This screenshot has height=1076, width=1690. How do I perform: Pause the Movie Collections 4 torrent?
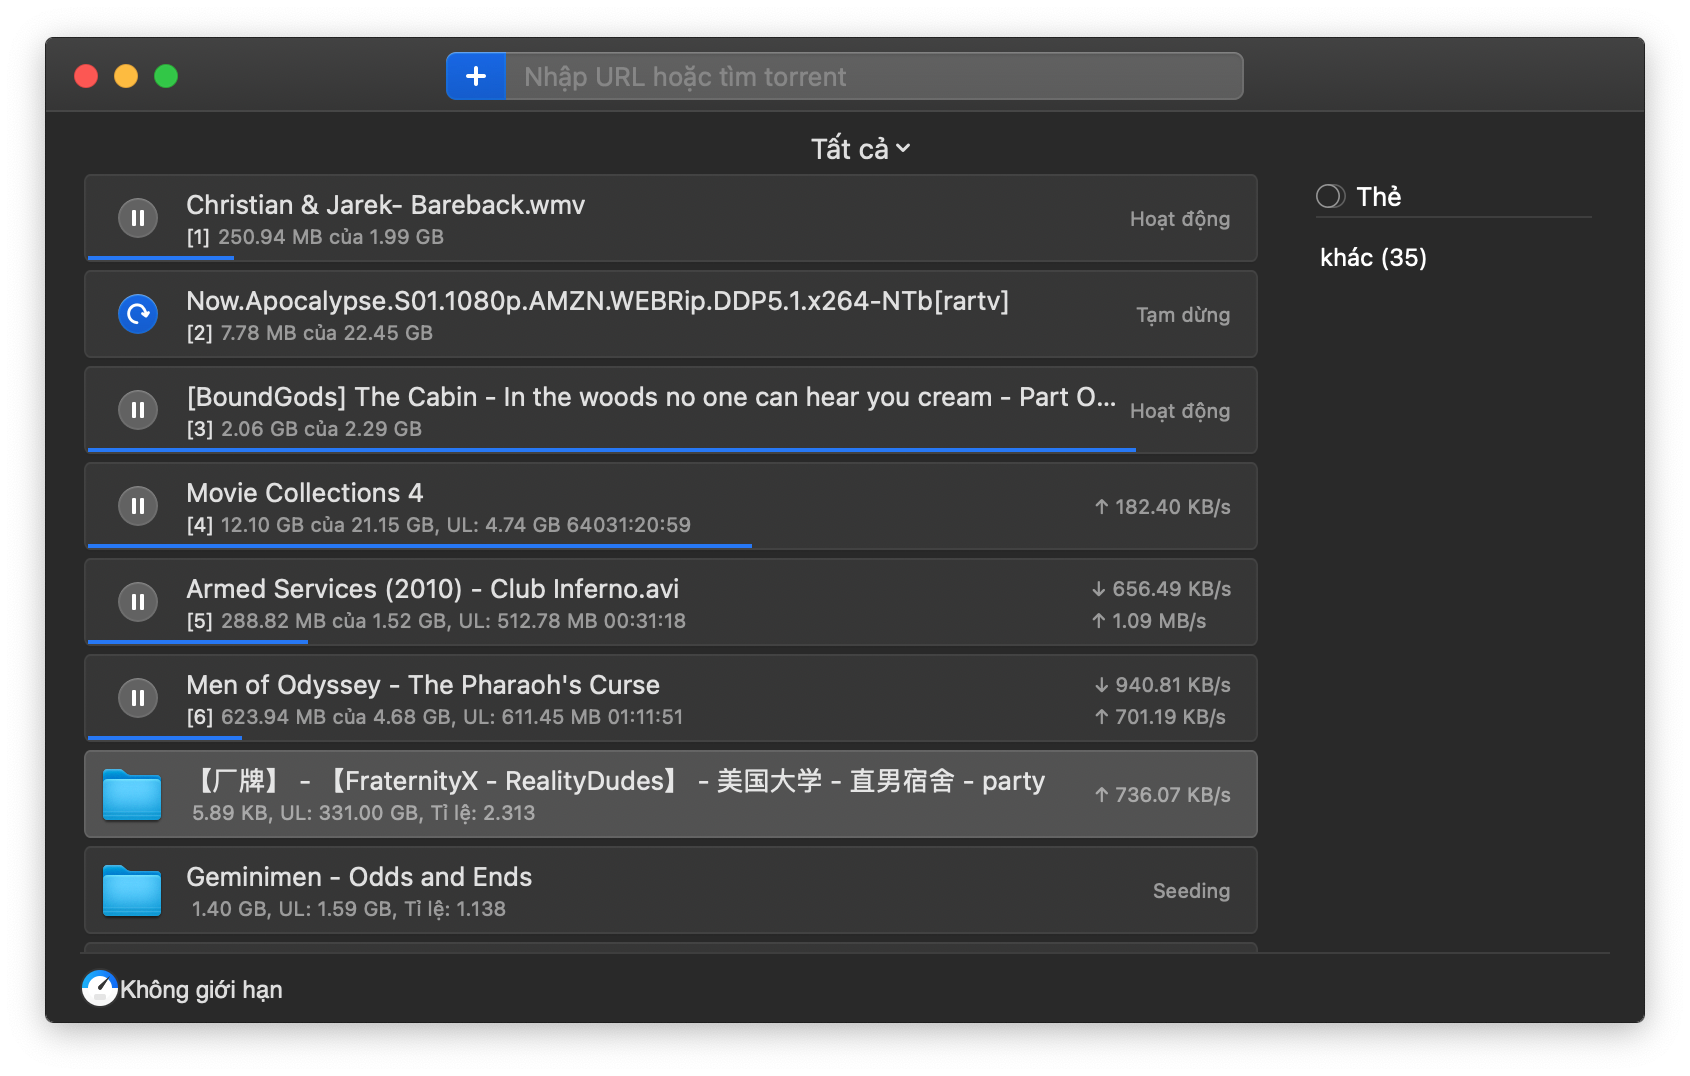click(x=138, y=506)
